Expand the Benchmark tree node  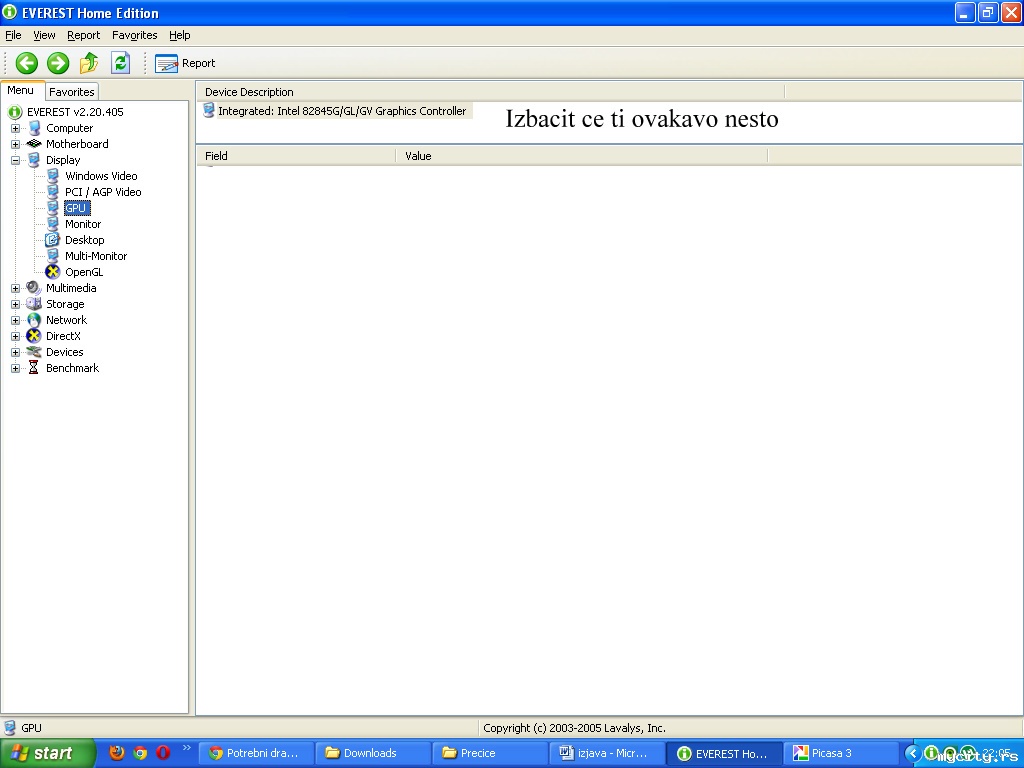15,368
